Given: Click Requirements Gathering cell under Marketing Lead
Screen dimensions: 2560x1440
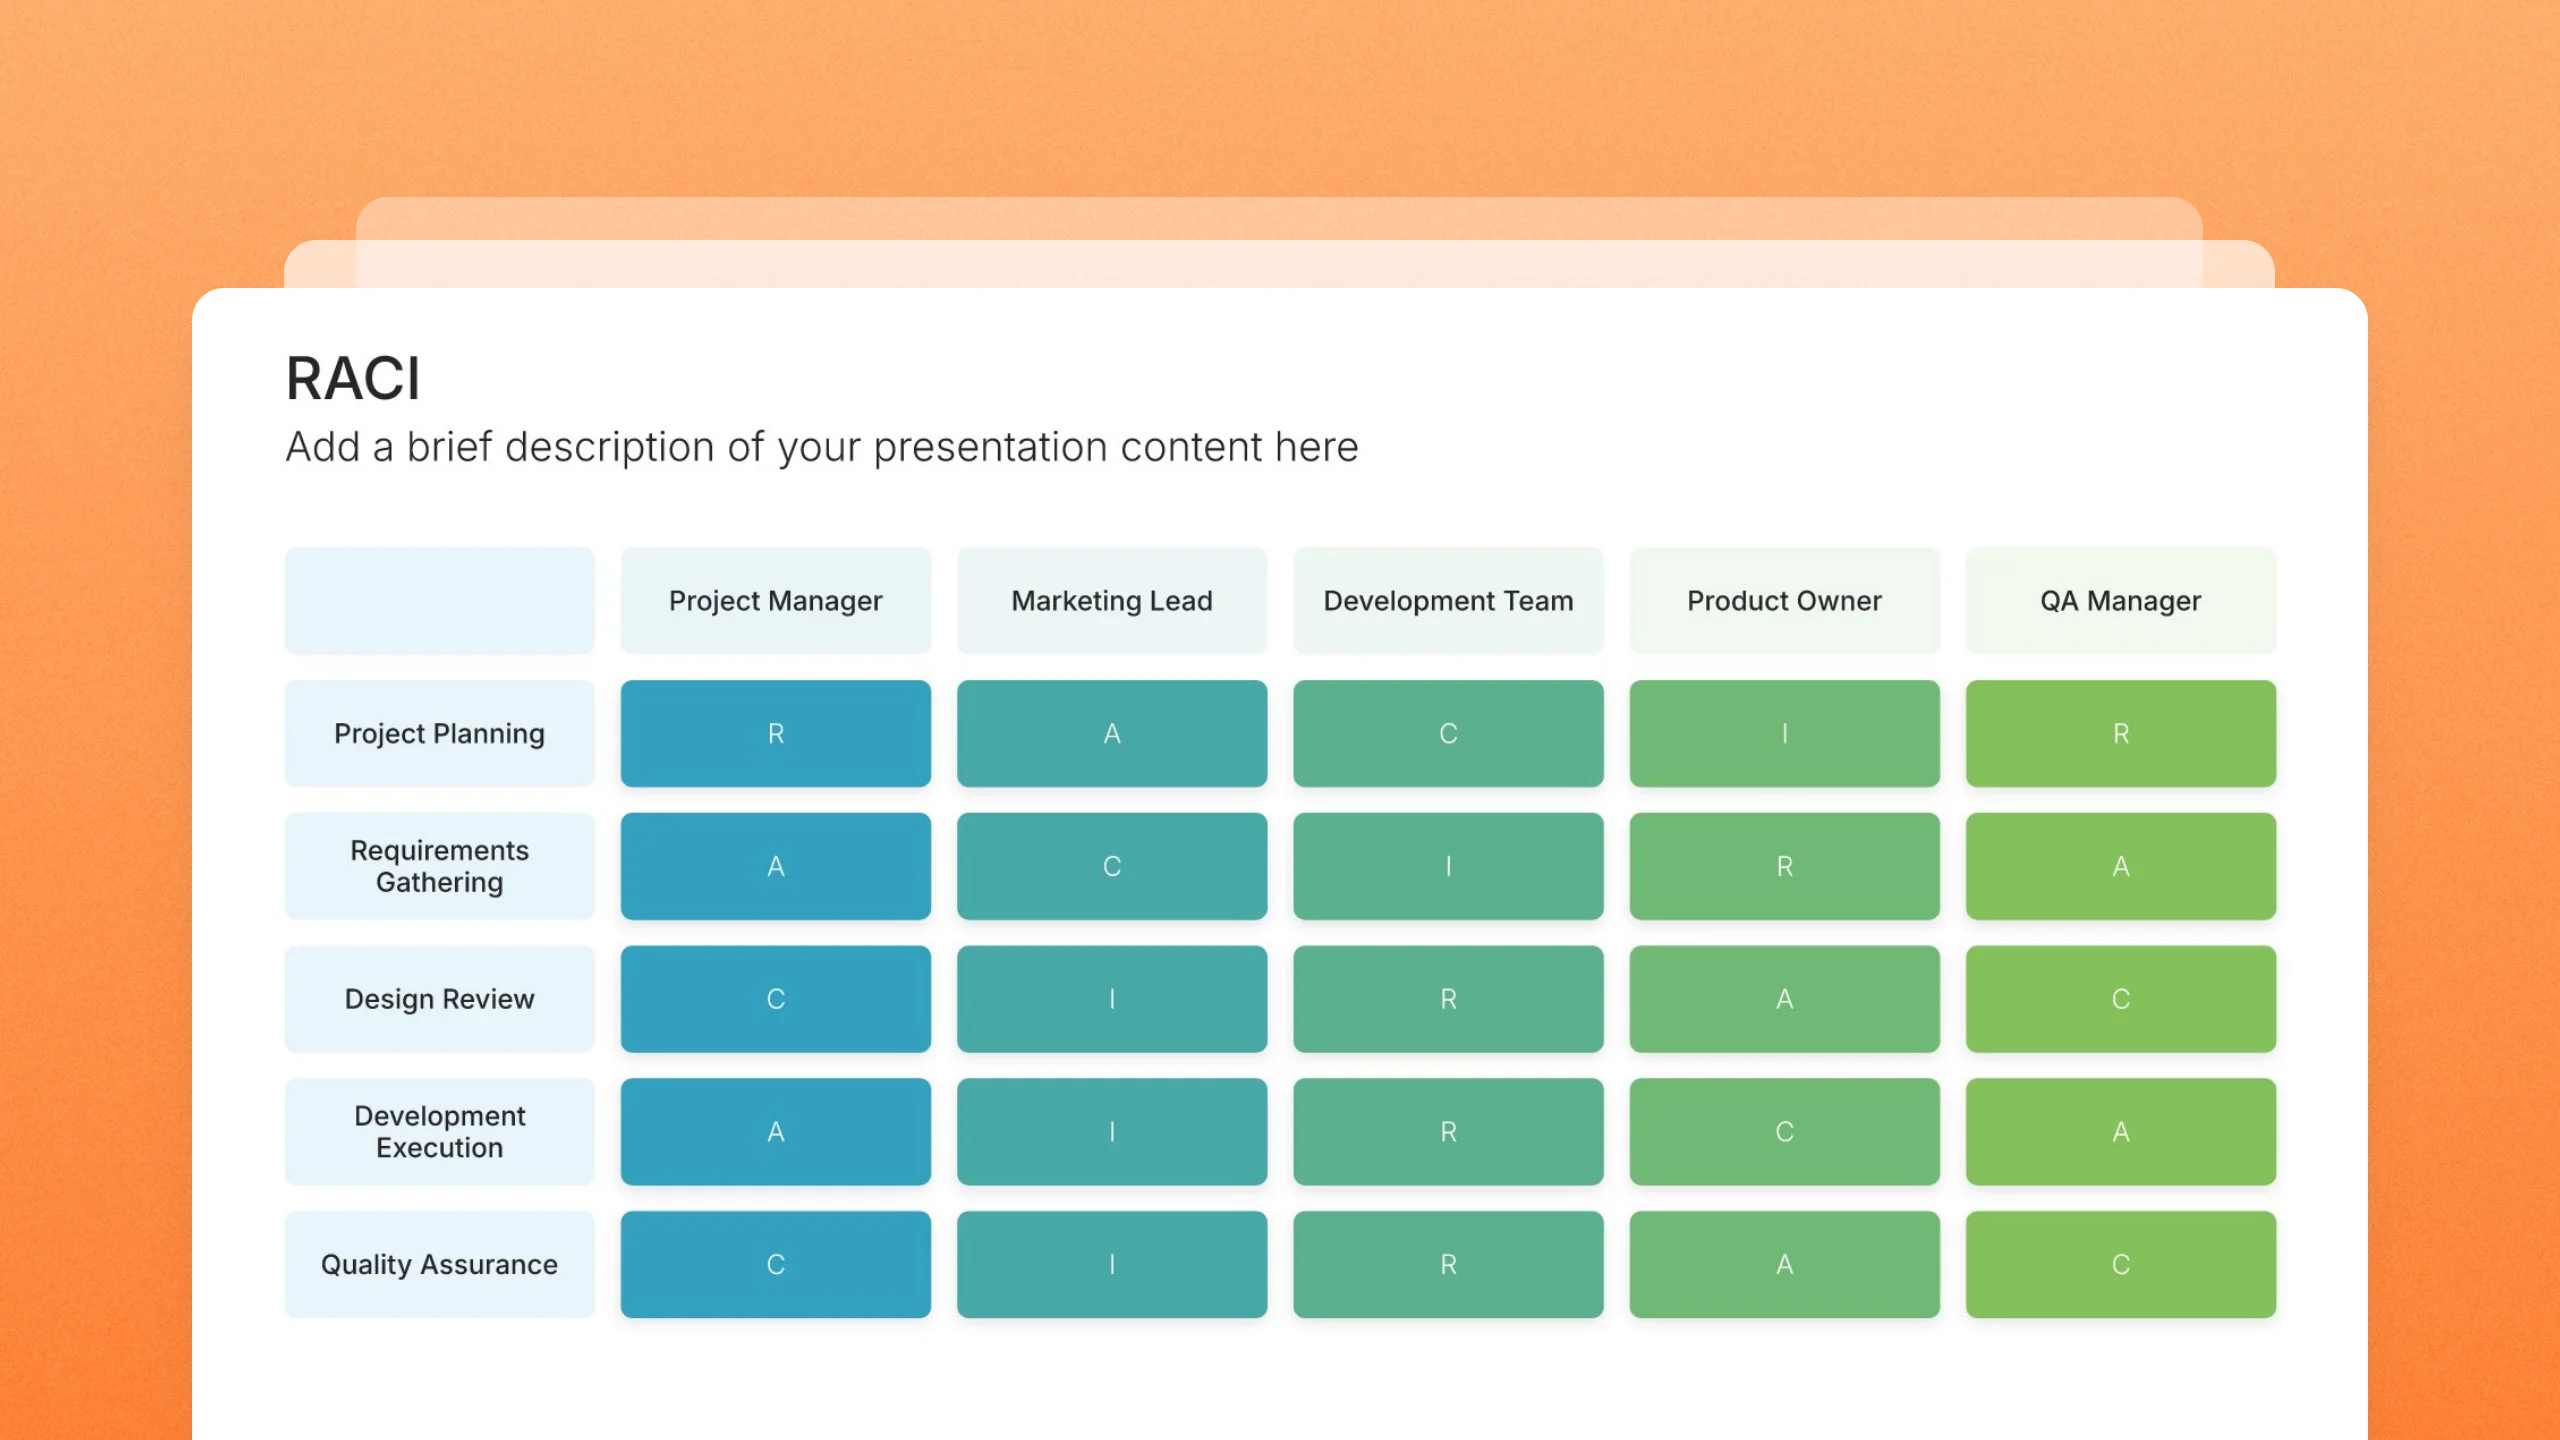Looking at the screenshot, I should click(1111, 866).
